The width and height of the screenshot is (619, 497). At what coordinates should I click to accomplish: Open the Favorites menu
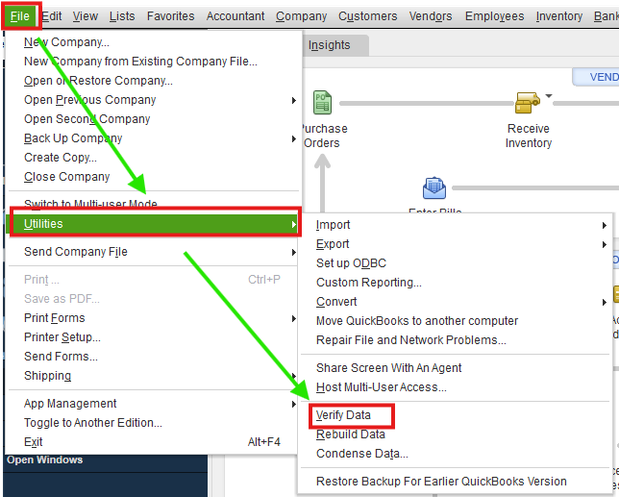(171, 16)
